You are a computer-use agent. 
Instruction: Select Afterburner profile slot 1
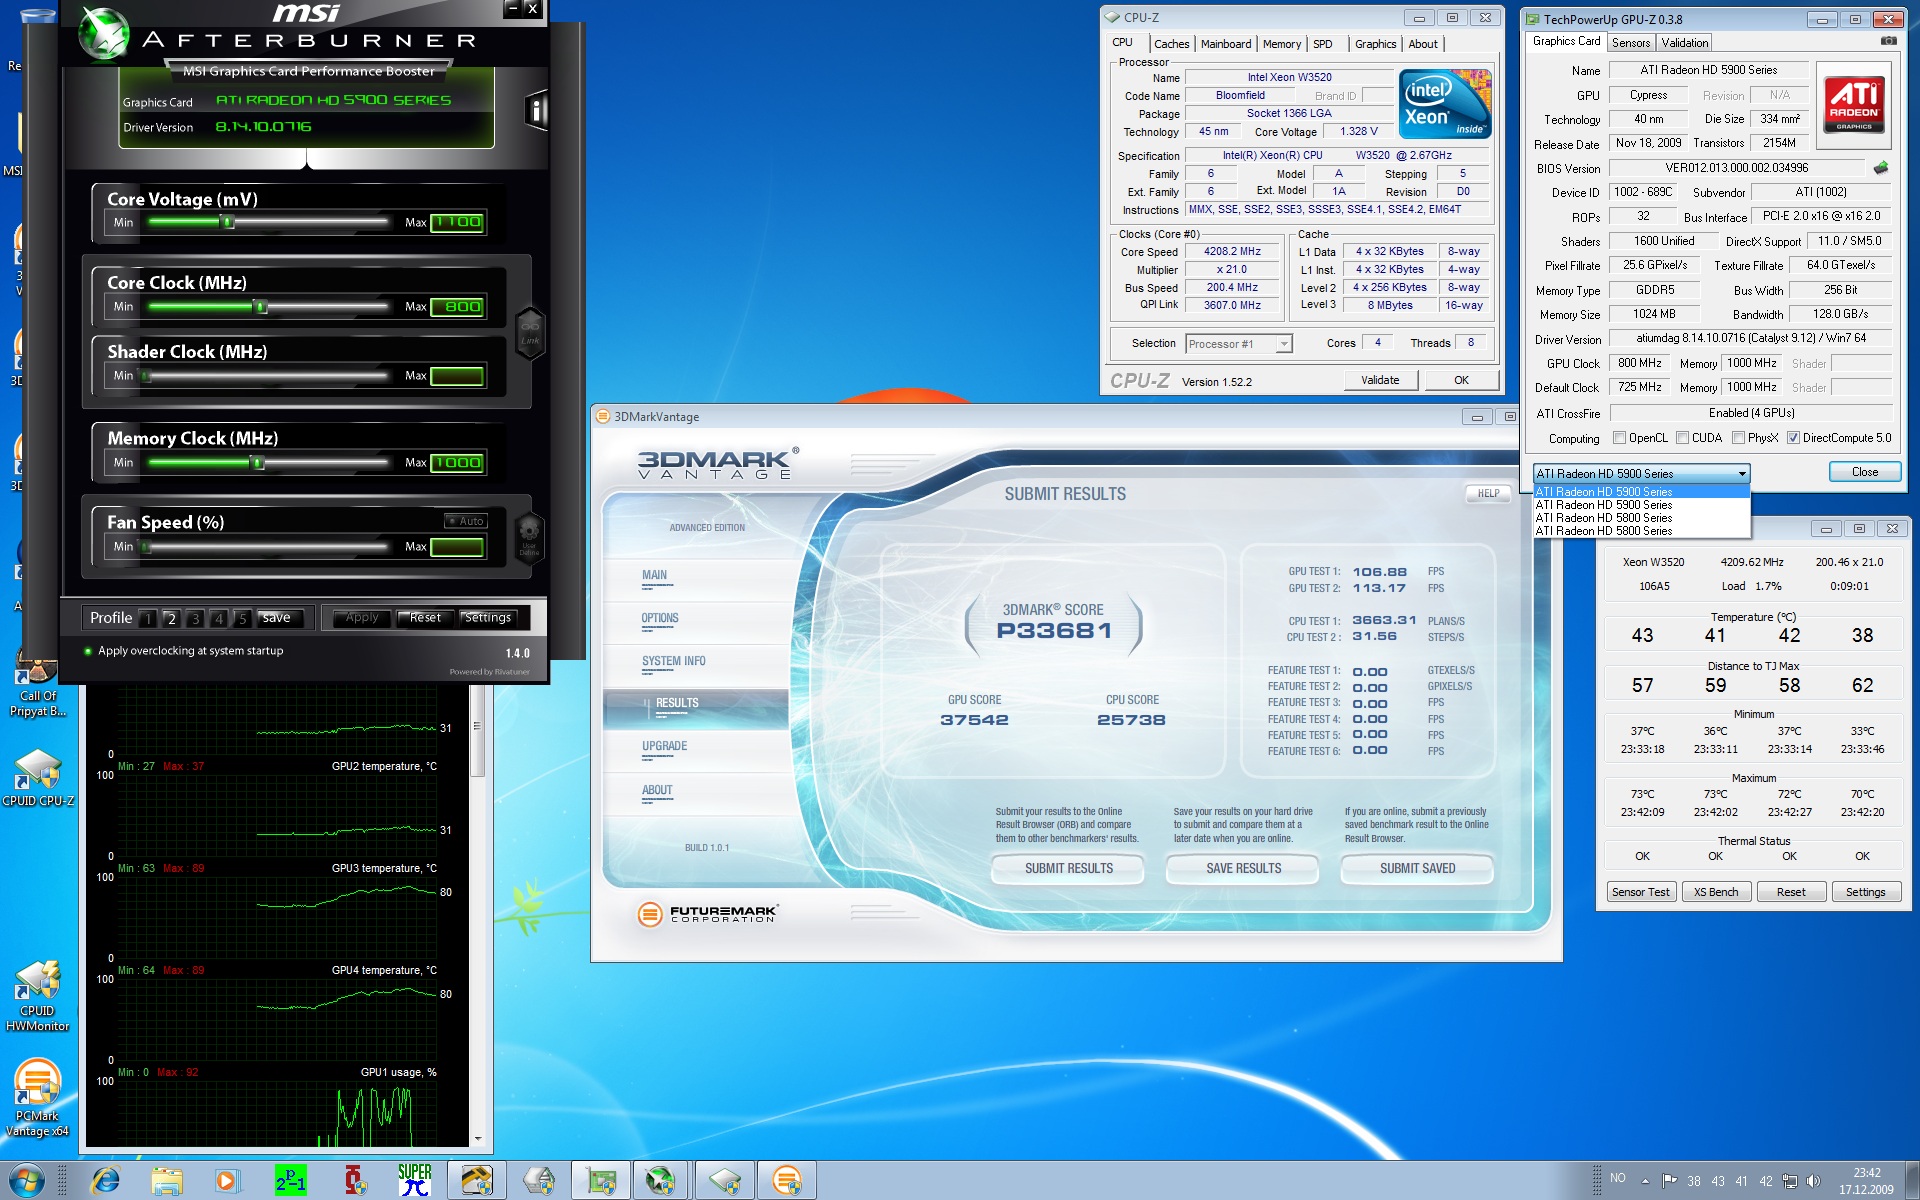coord(148,619)
